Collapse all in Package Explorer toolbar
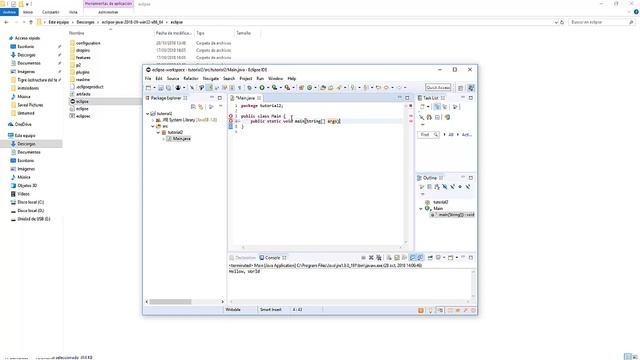The height and width of the screenshot is (360, 640). (193, 107)
